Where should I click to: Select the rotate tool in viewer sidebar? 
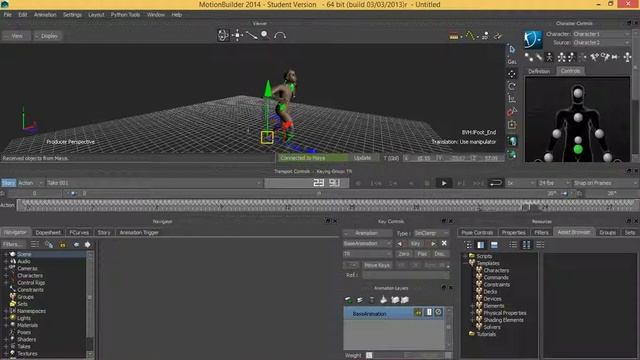click(x=512, y=87)
